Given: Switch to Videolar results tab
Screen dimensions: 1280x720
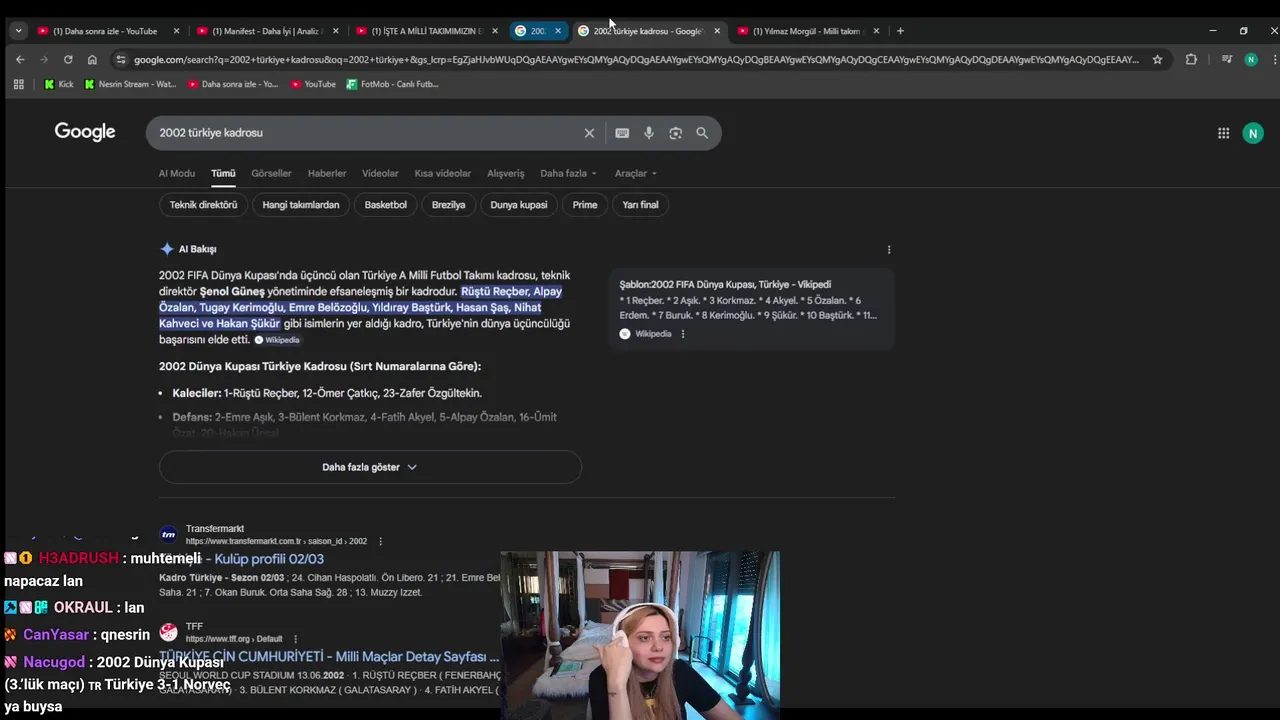Looking at the screenshot, I should coord(380,173).
